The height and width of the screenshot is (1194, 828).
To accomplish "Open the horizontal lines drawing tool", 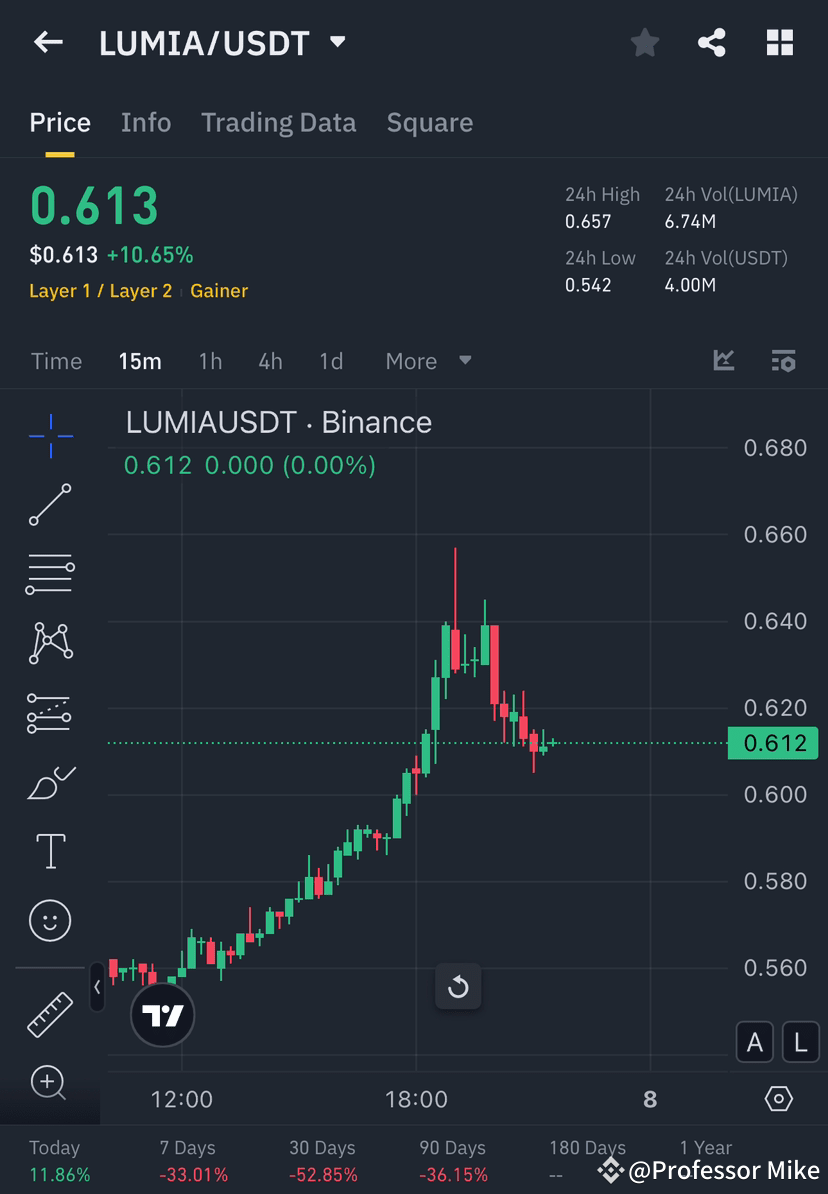I will (50, 574).
